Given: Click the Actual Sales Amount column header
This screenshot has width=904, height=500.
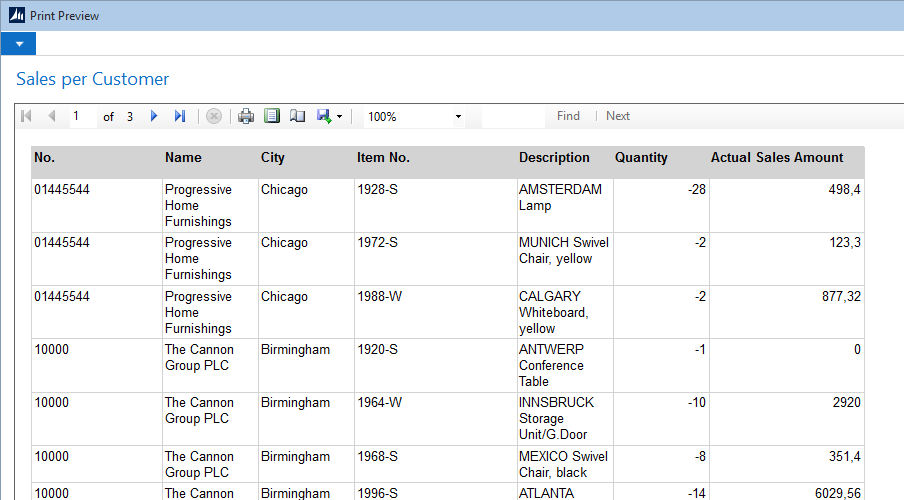Looking at the screenshot, I should (x=777, y=158).
